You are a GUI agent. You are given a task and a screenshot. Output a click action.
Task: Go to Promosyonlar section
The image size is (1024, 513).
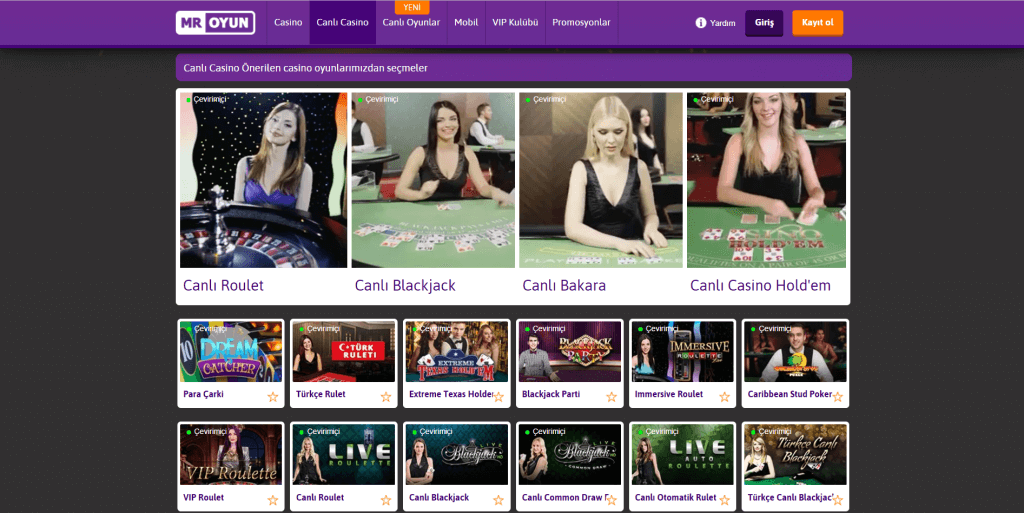pyautogui.click(x=581, y=22)
